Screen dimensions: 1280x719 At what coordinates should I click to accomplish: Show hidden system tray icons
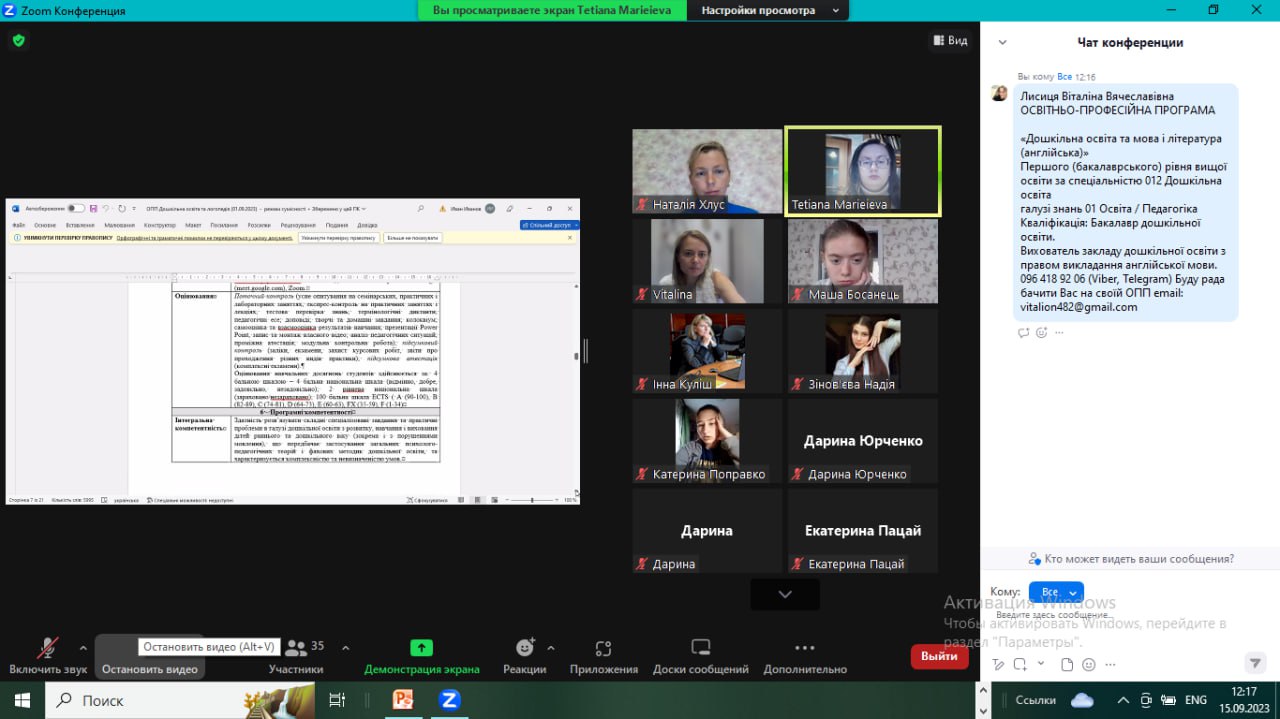(x=1123, y=700)
